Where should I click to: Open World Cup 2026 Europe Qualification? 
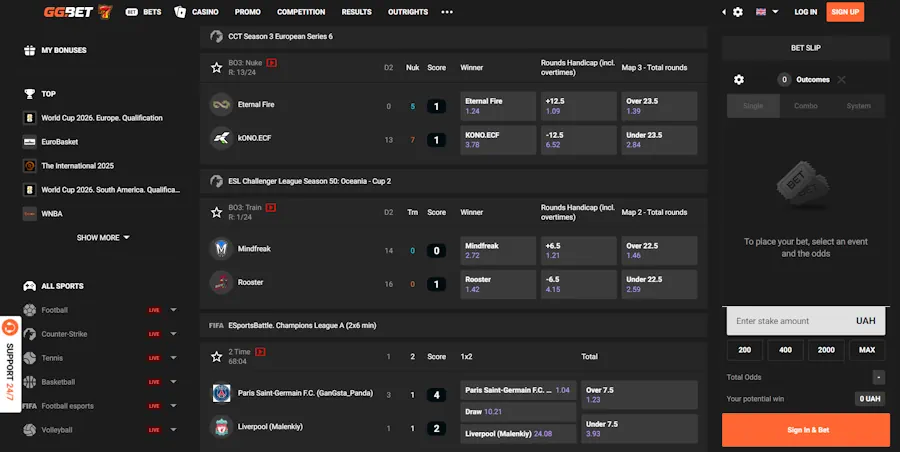[102, 118]
